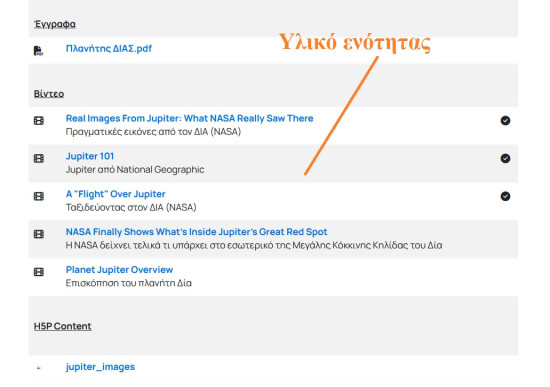Click the film icon beside Jupiter 101
Screen dimensions: 550x387
click(x=39, y=159)
